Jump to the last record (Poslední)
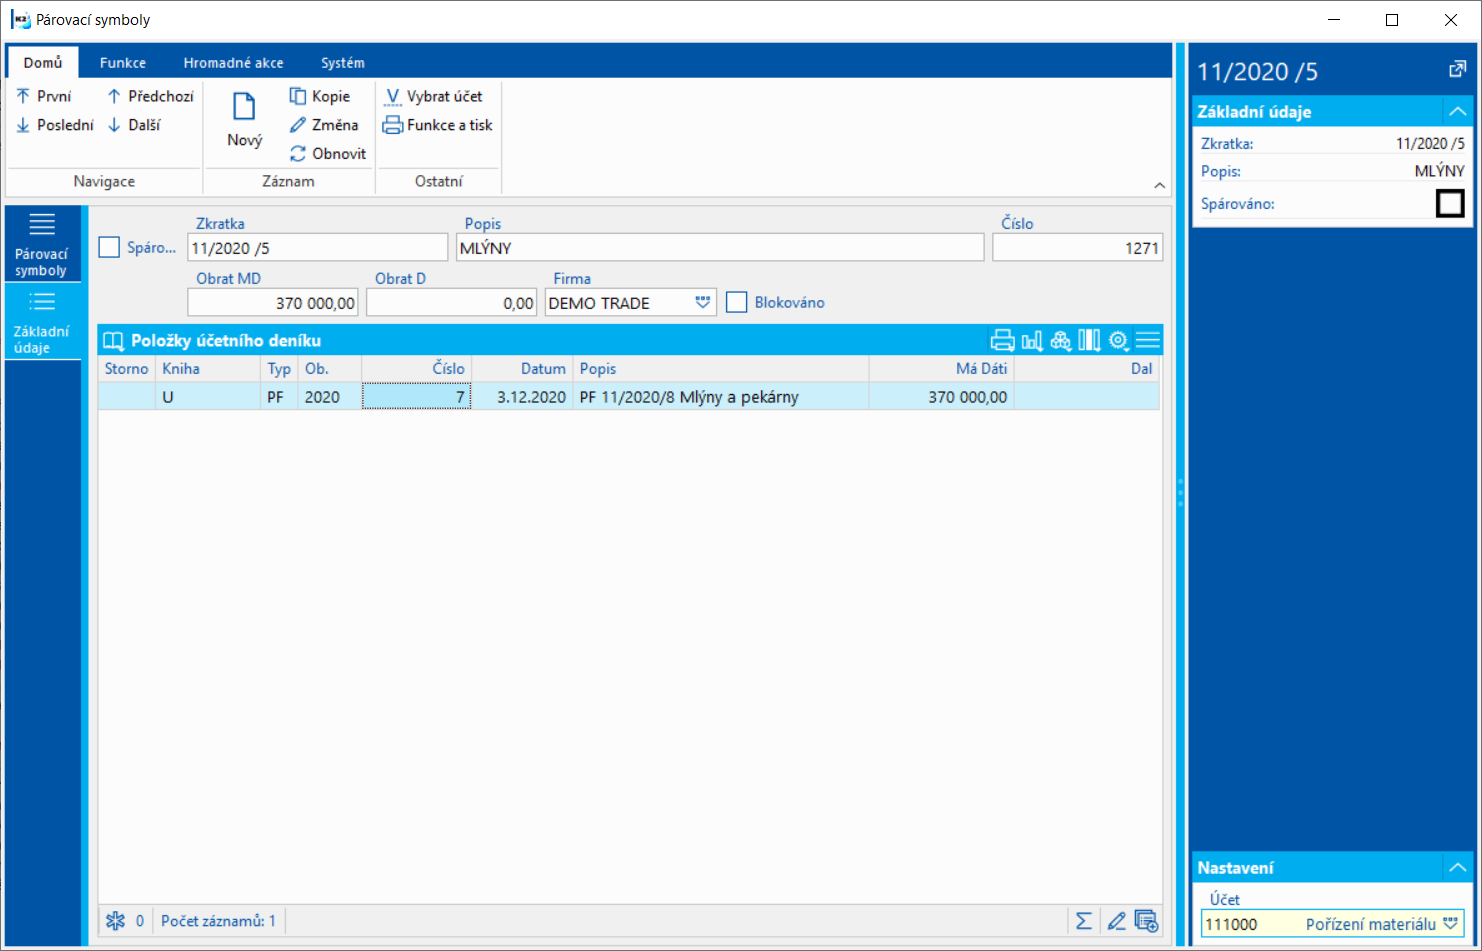The width and height of the screenshot is (1482, 951). pos(55,125)
